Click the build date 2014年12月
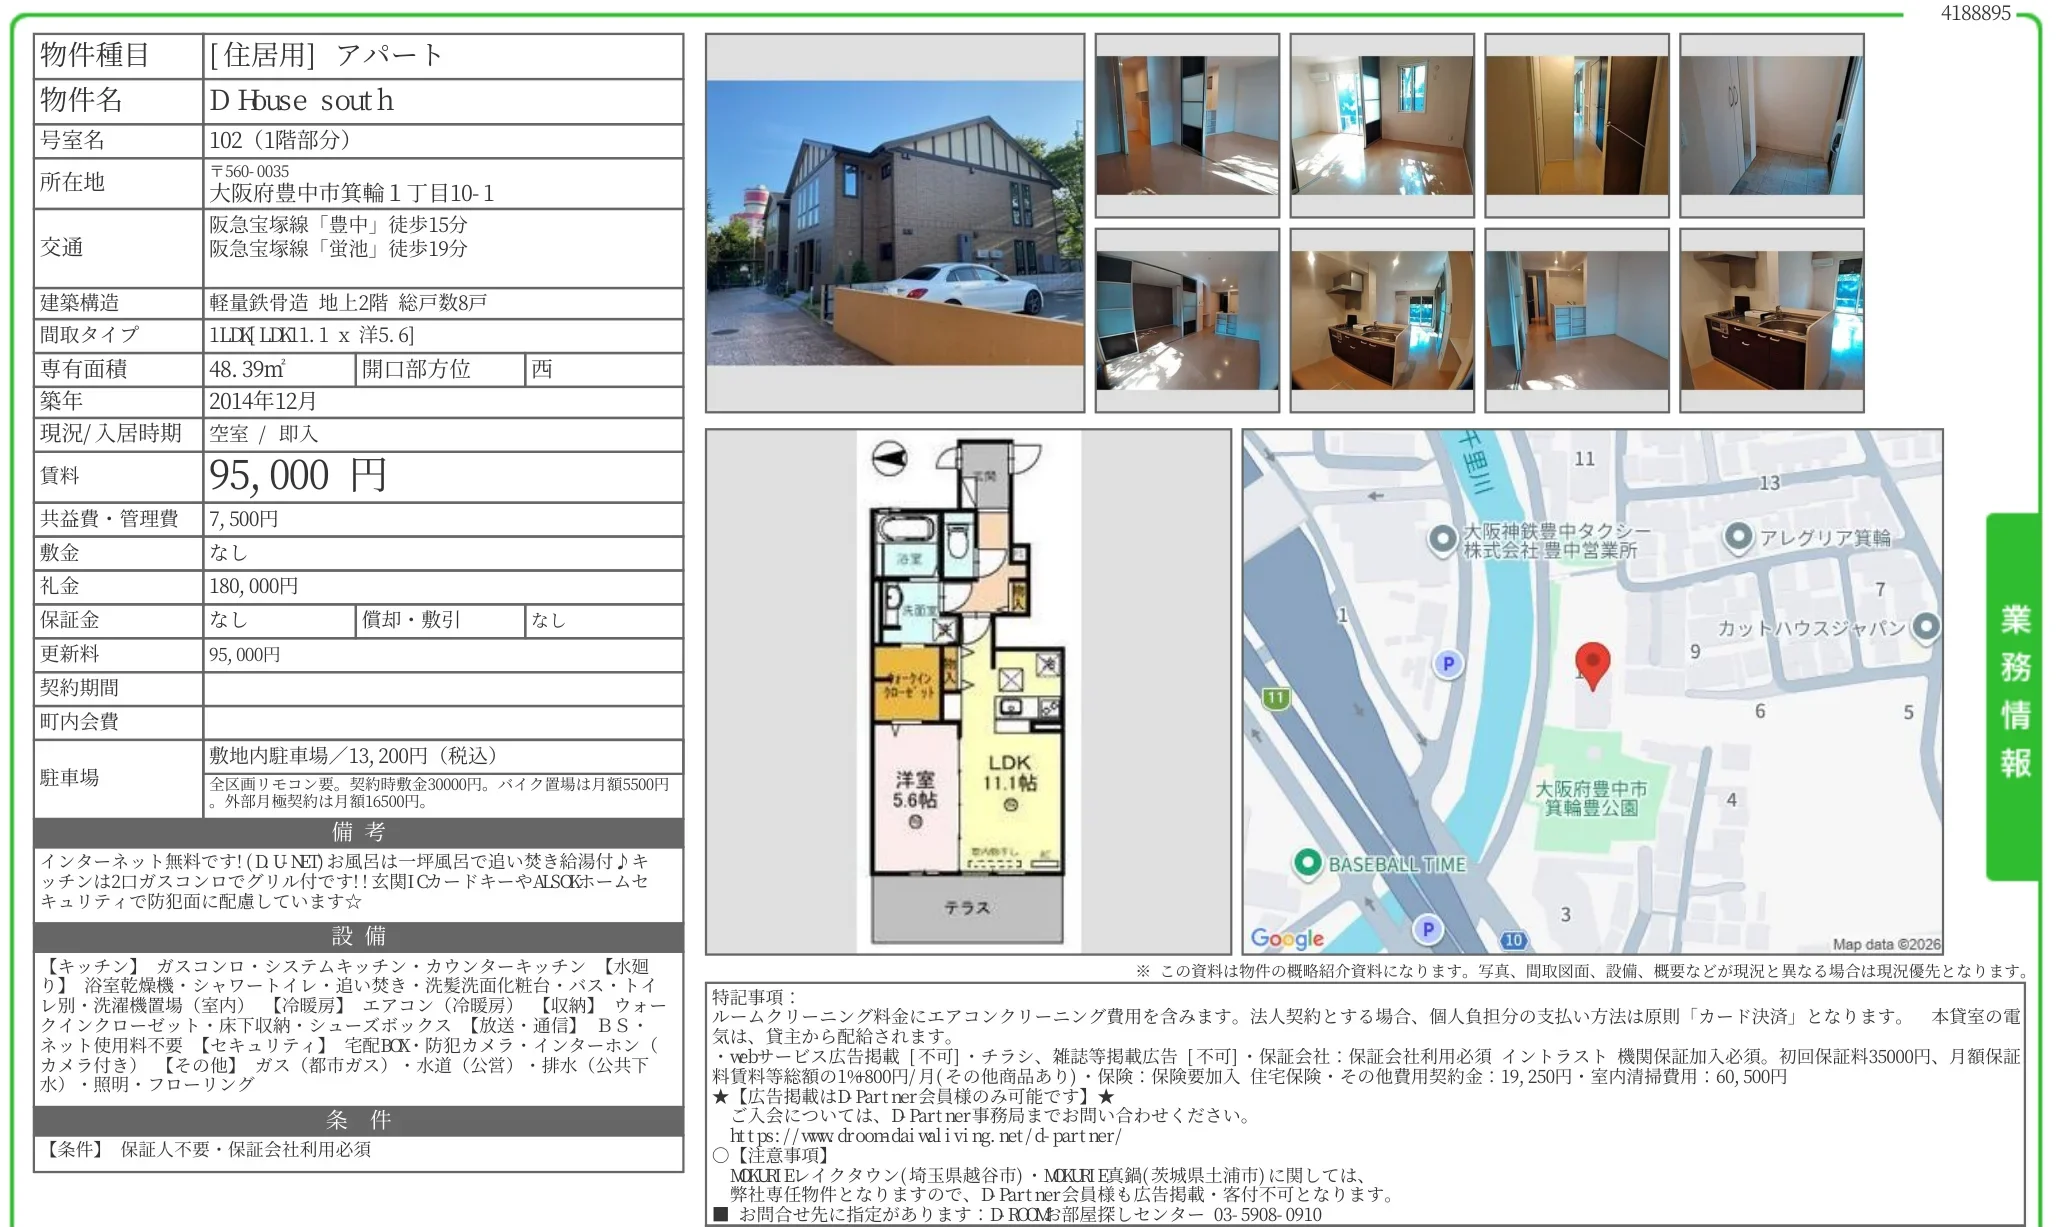The width and height of the screenshot is (2056, 1227). tap(263, 401)
